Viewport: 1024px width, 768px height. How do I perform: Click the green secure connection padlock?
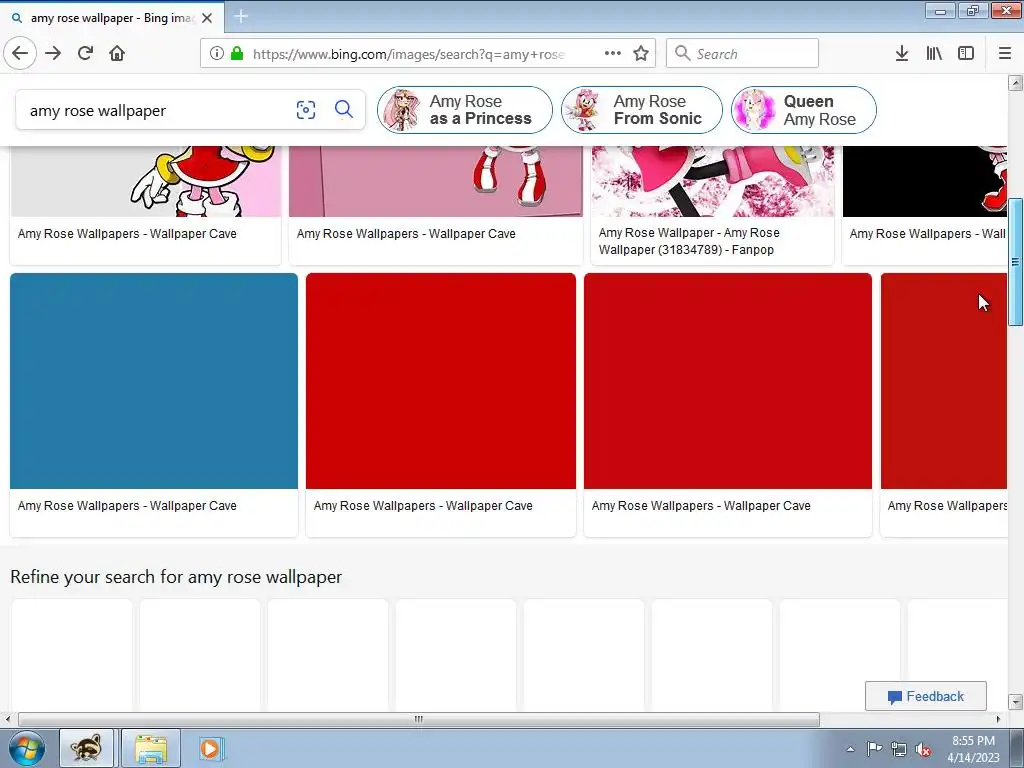(x=237, y=53)
